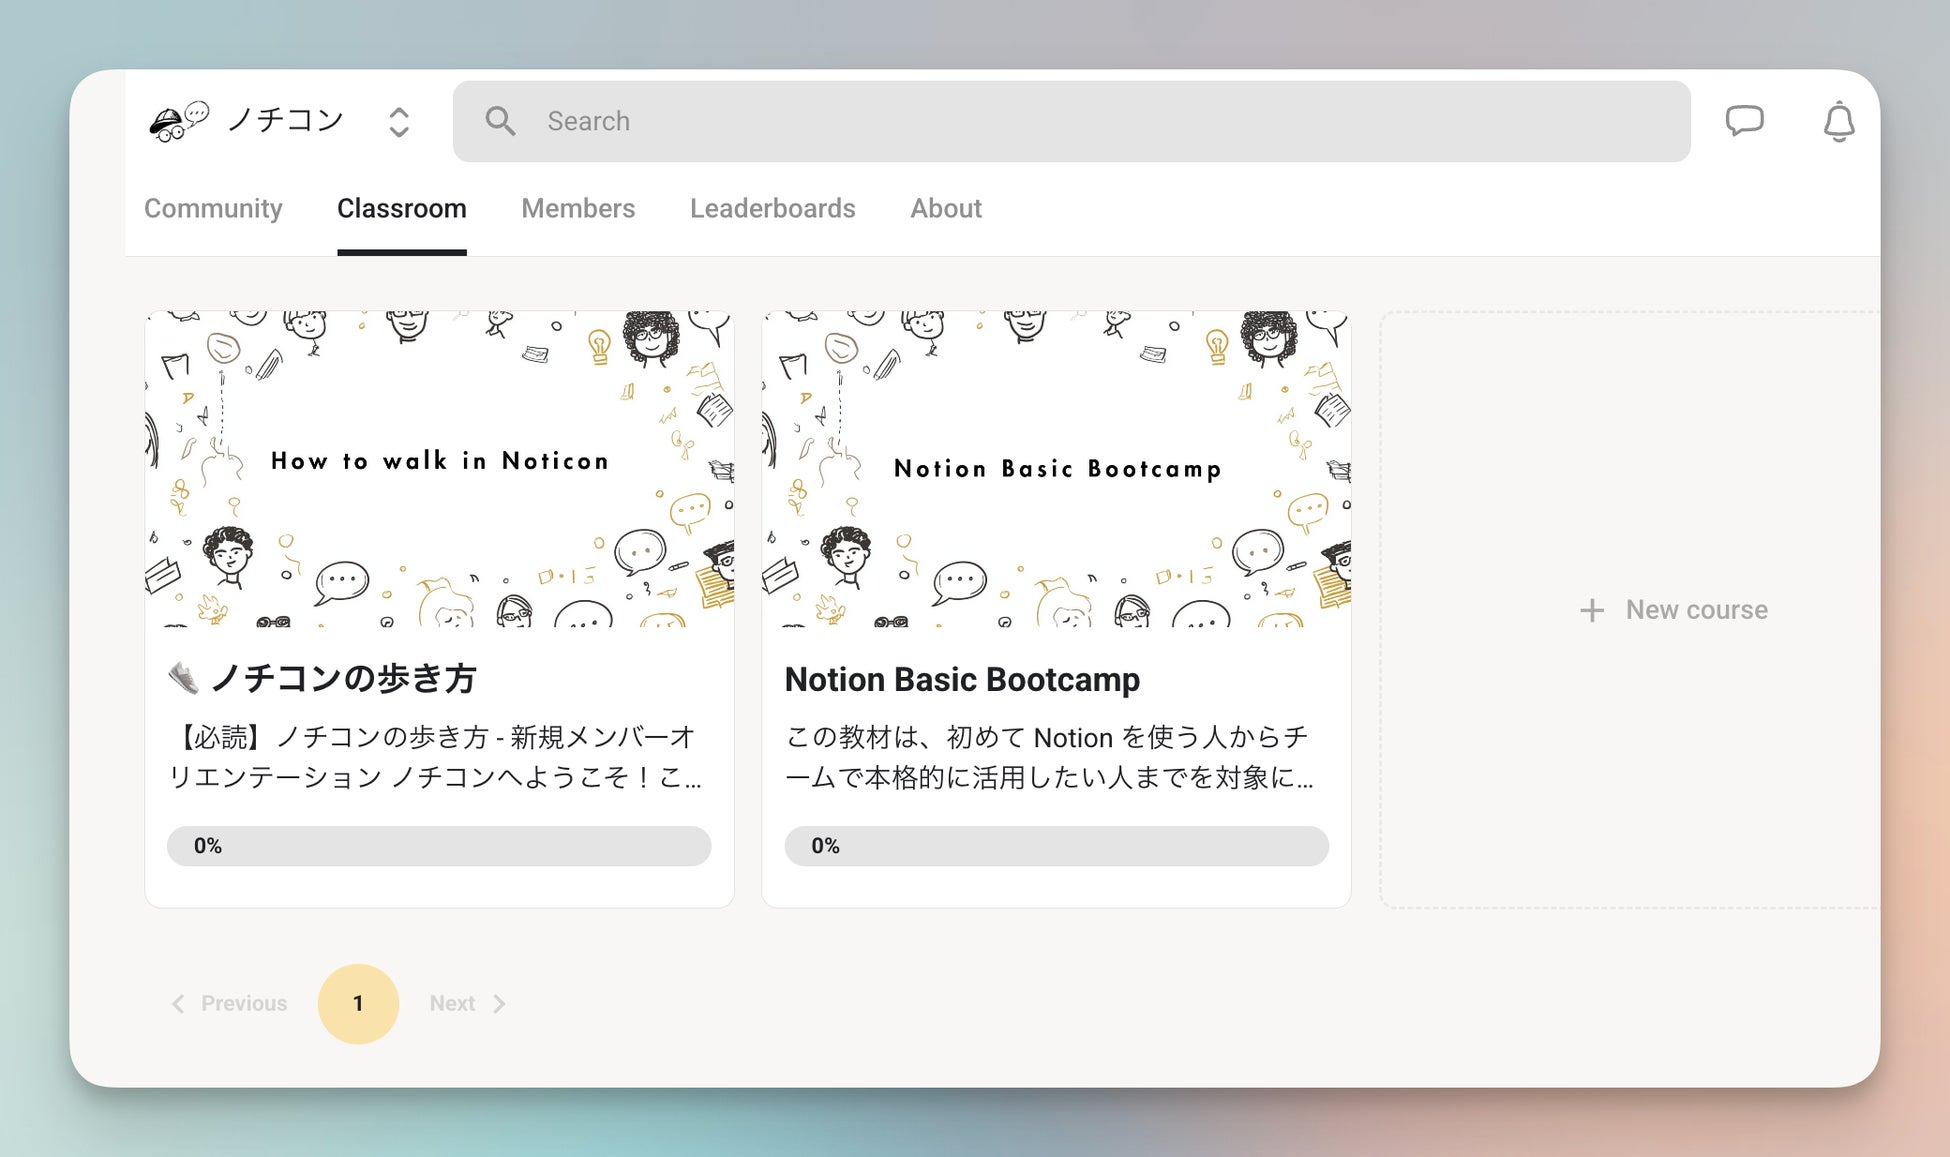Focus the Search input field
Screen dimensions: 1950x1157
point(1071,121)
